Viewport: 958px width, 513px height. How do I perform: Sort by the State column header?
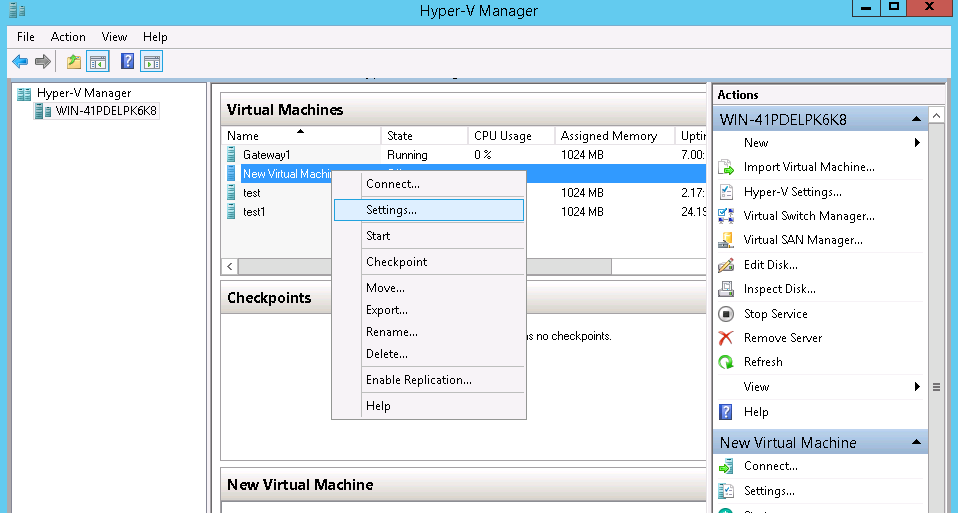click(425, 136)
